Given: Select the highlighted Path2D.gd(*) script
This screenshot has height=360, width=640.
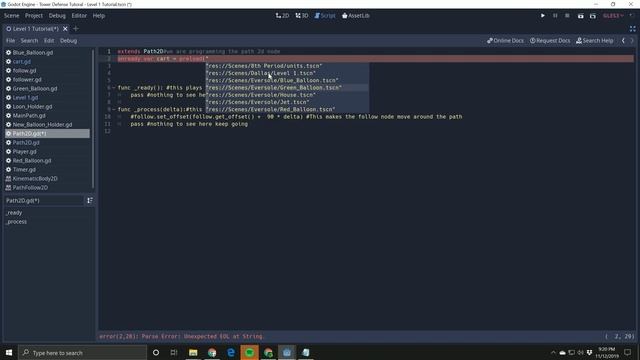Looking at the screenshot, I should pos(47,133).
